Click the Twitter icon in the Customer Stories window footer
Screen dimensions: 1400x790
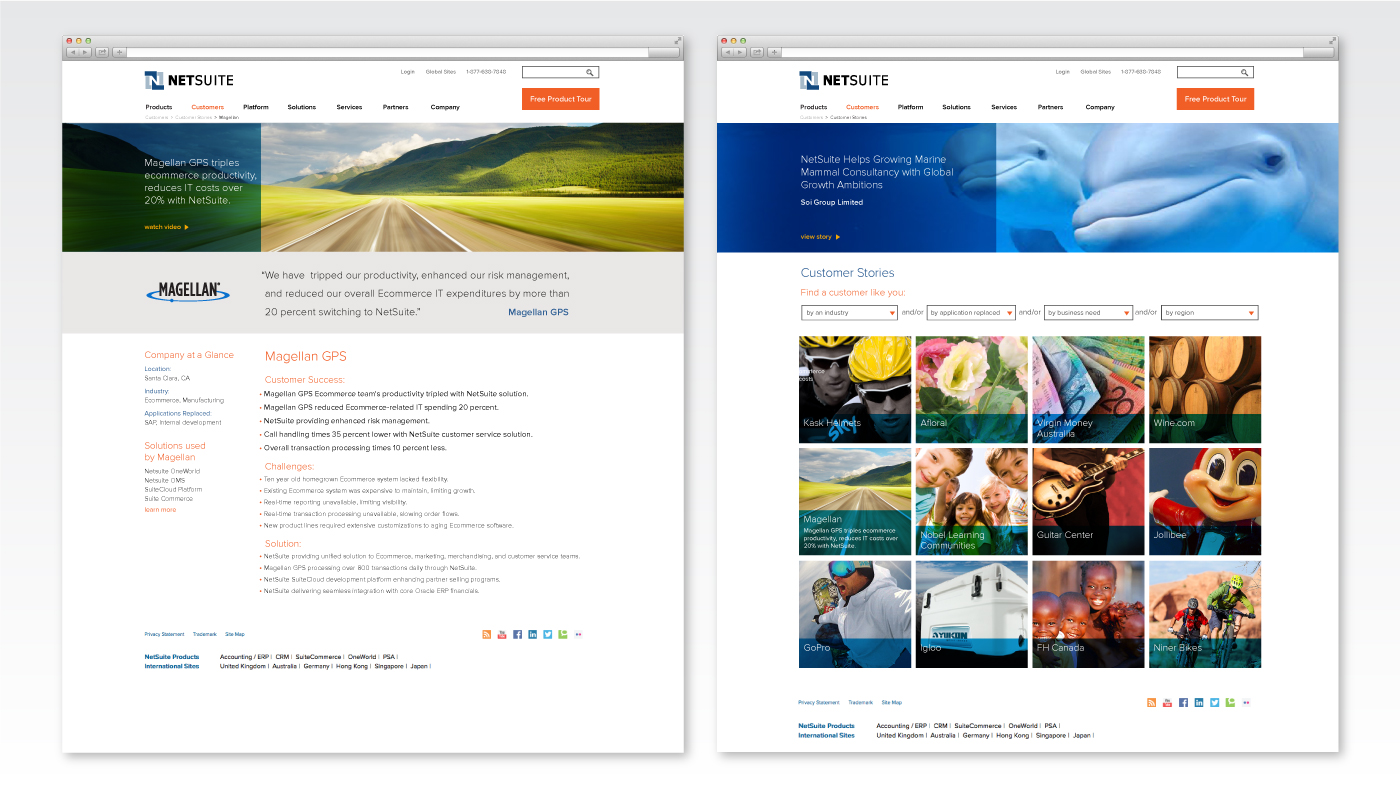[1214, 703]
